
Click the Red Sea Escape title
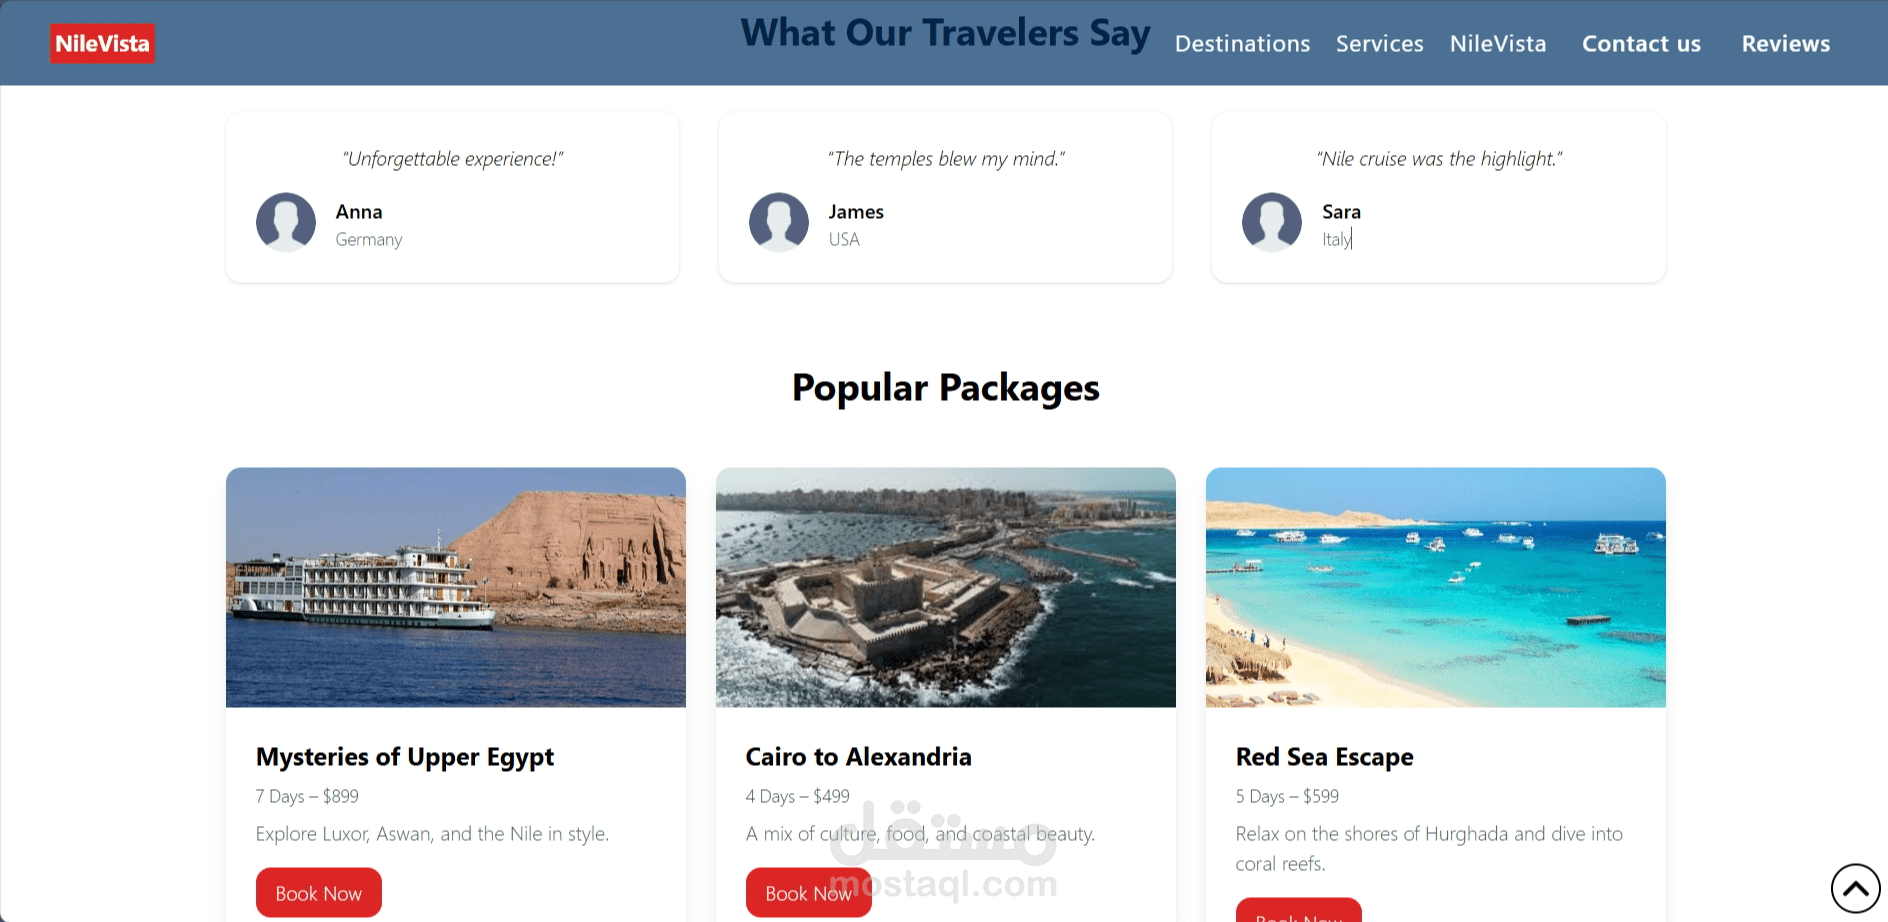pyautogui.click(x=1325, y=757)
